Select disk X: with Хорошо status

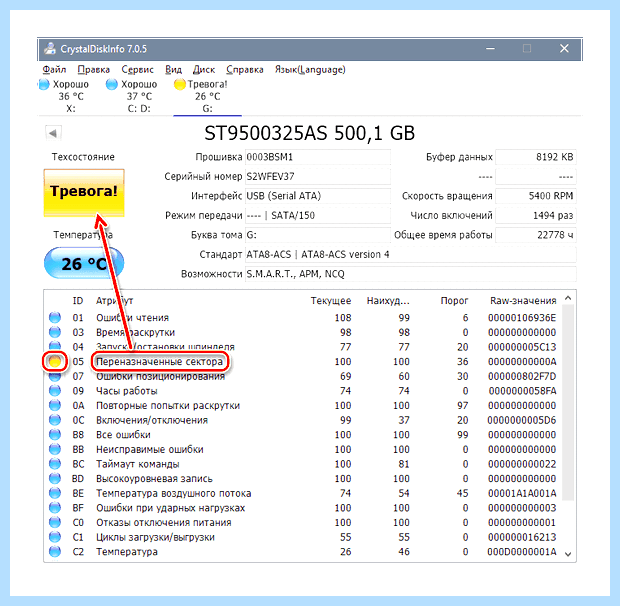tap(65, 96)
